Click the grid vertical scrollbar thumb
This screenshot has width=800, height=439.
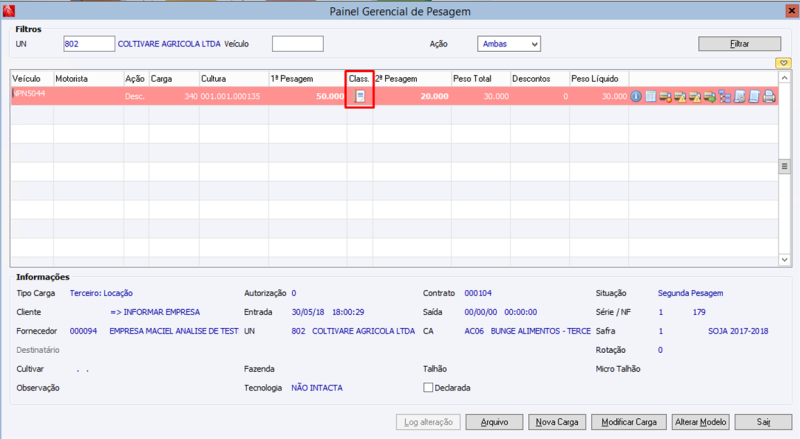coord(784,166)
